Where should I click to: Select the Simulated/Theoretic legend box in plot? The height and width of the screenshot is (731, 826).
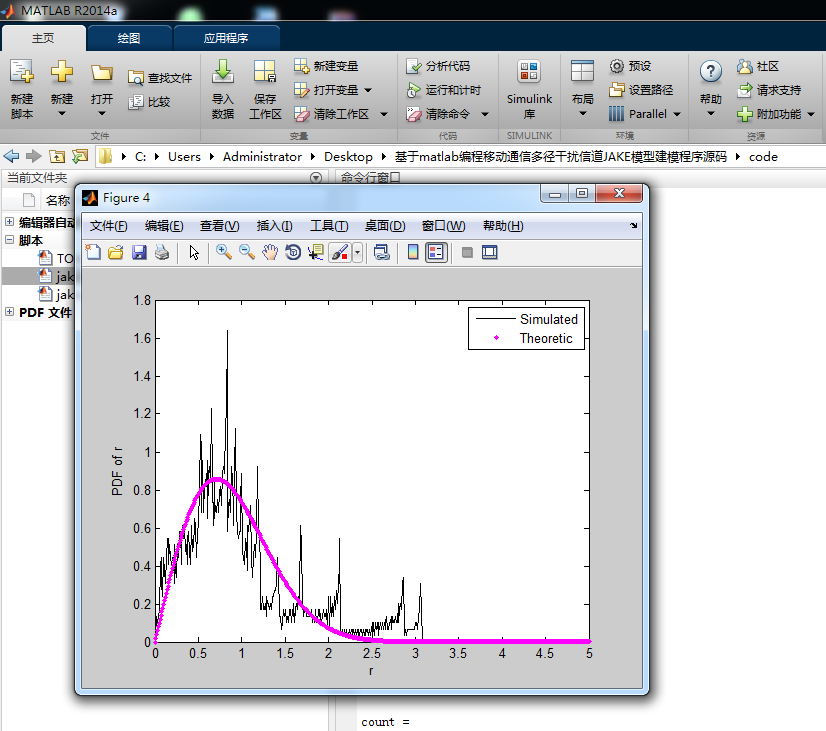[x=526, y=329]
